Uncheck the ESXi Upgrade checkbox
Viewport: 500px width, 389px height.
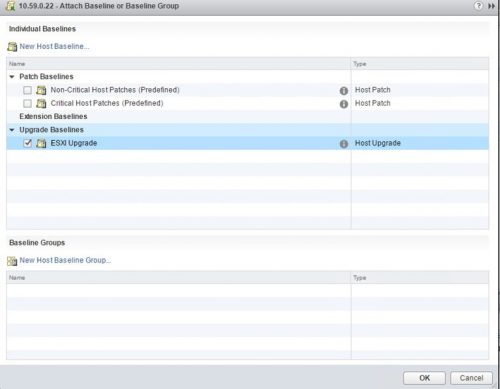(27, 143)
